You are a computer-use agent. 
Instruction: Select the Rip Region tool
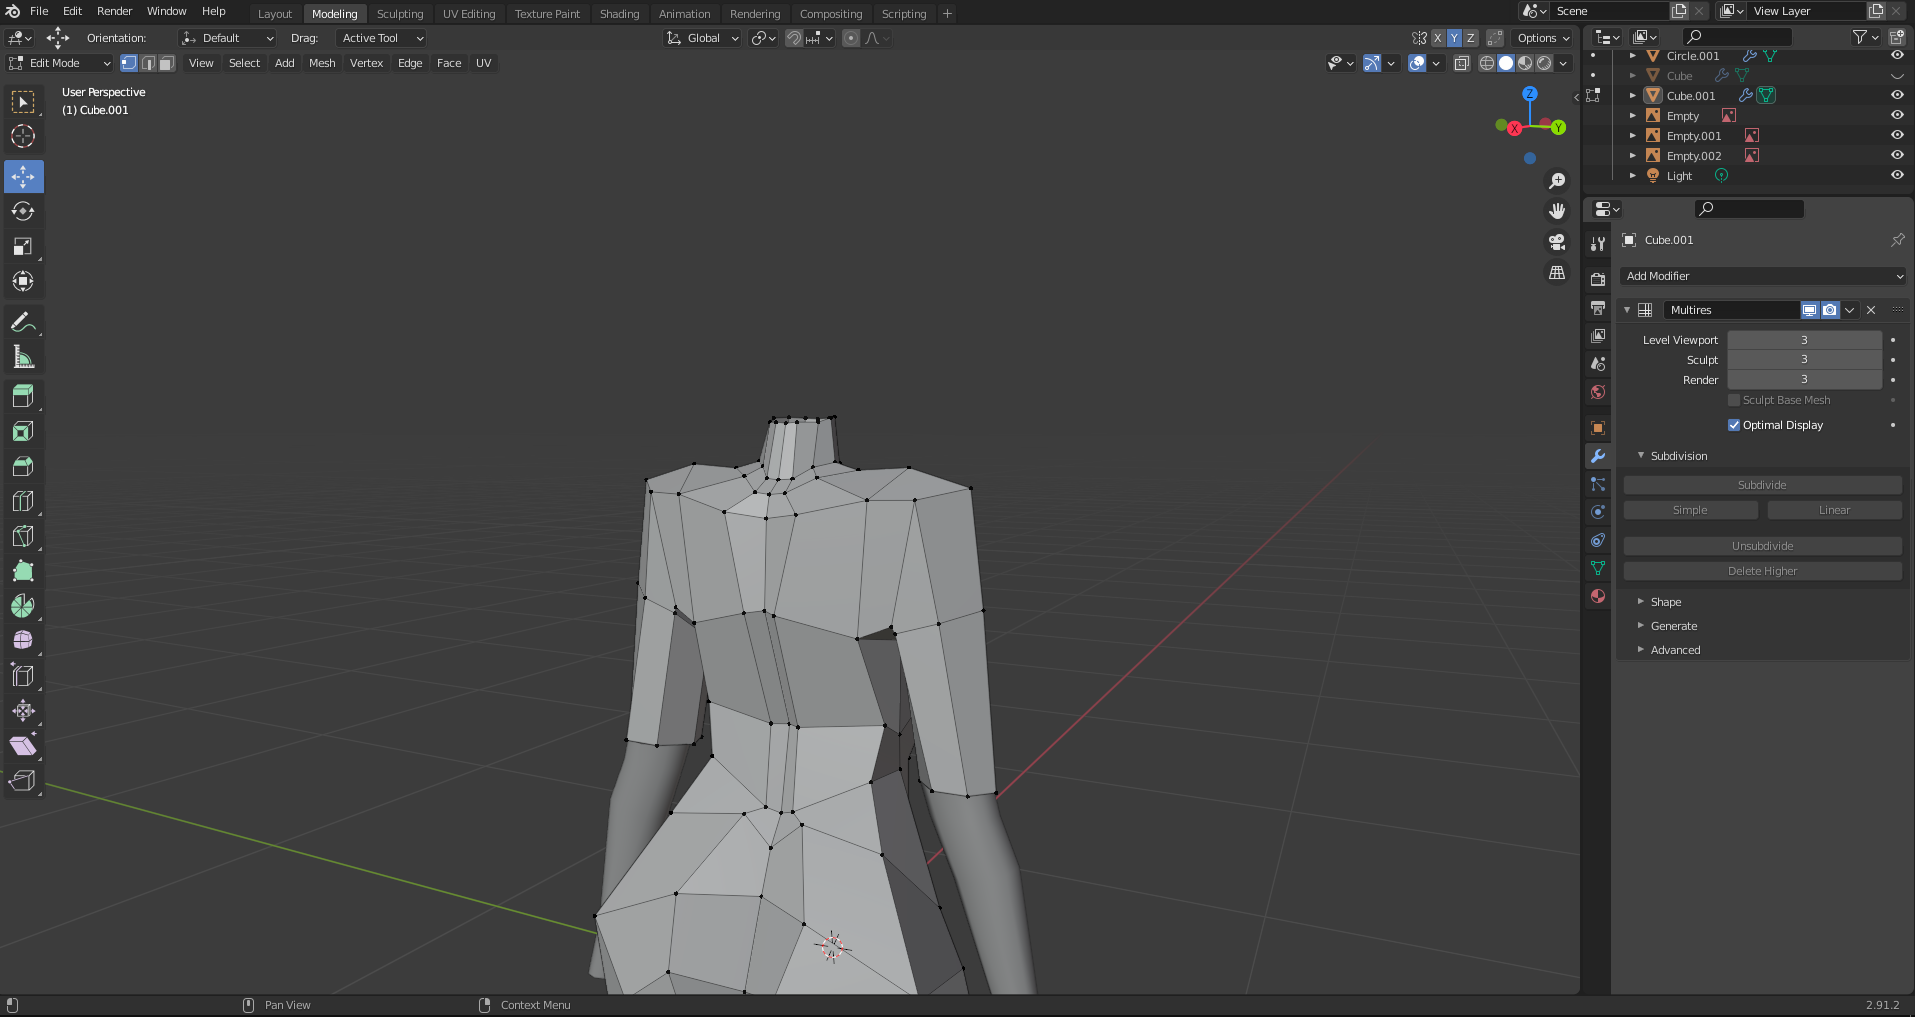(23, 781)
